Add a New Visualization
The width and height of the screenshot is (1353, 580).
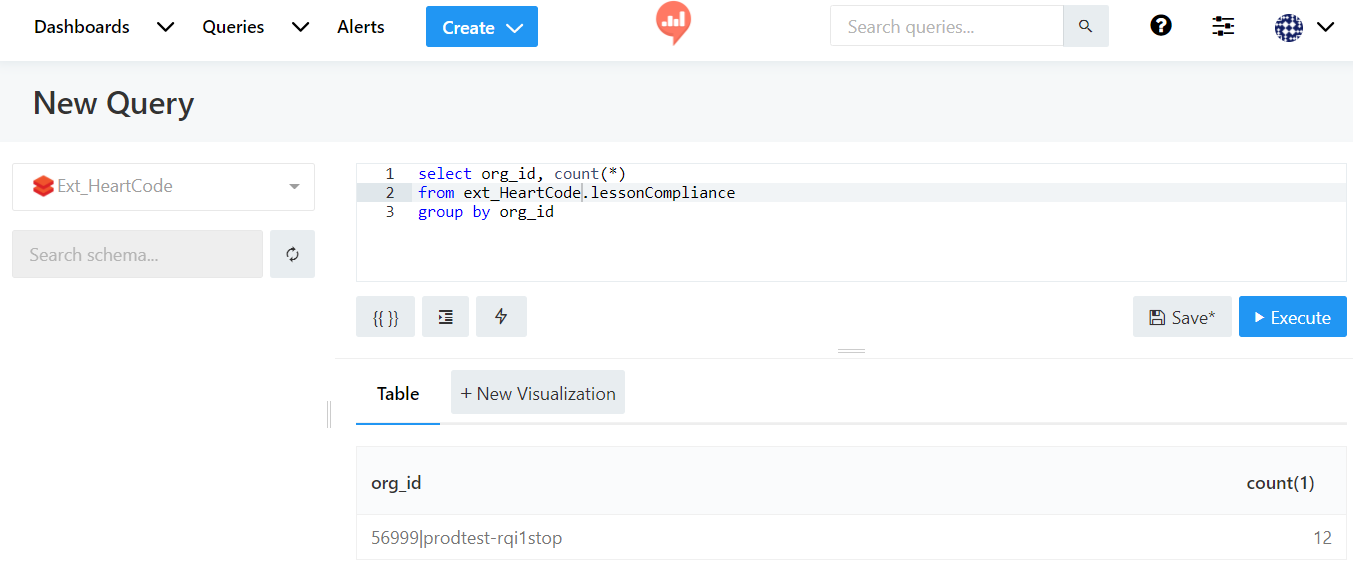[x=537, y=392]
